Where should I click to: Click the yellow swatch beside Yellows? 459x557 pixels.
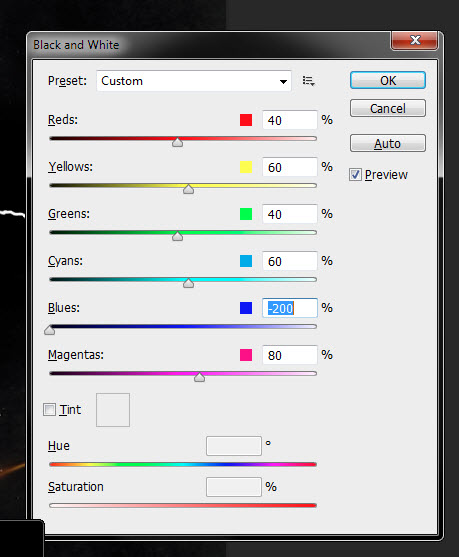click(246, 167)
